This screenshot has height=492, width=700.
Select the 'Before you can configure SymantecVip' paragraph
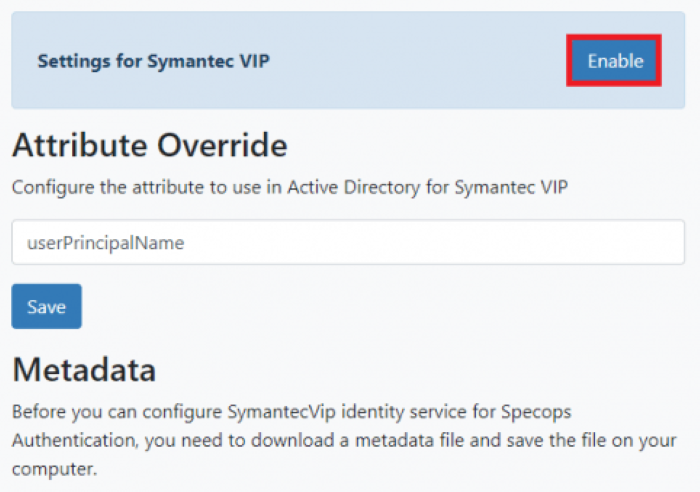click(344, 440)
